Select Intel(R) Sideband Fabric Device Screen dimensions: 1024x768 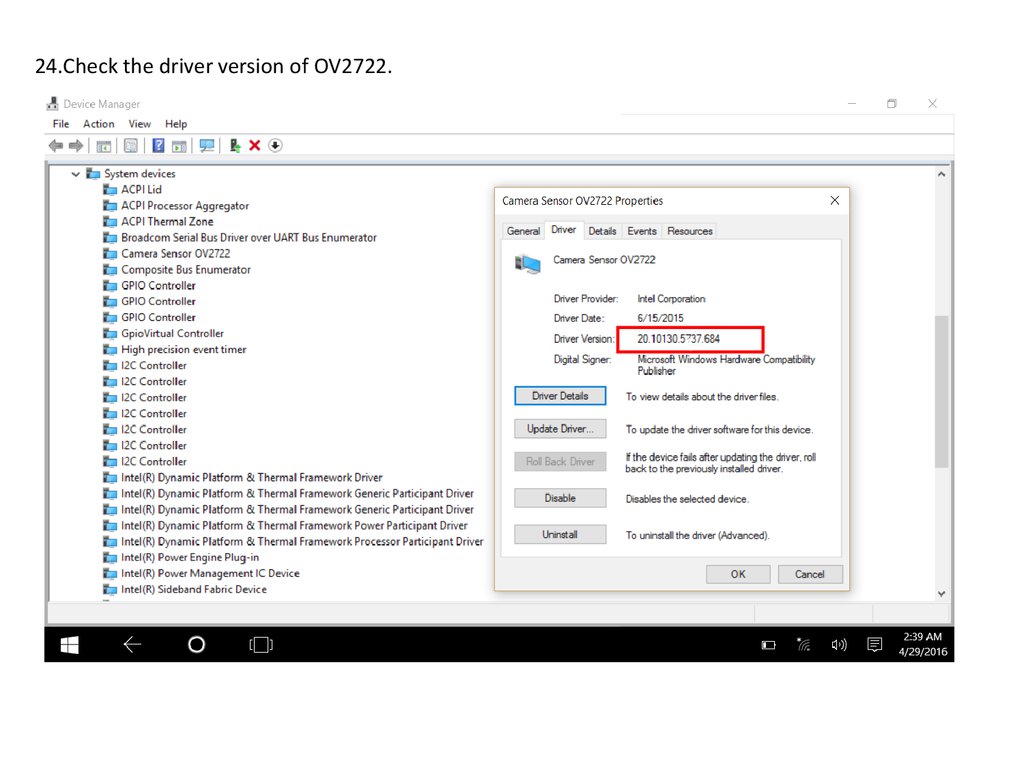coord(194,590)
